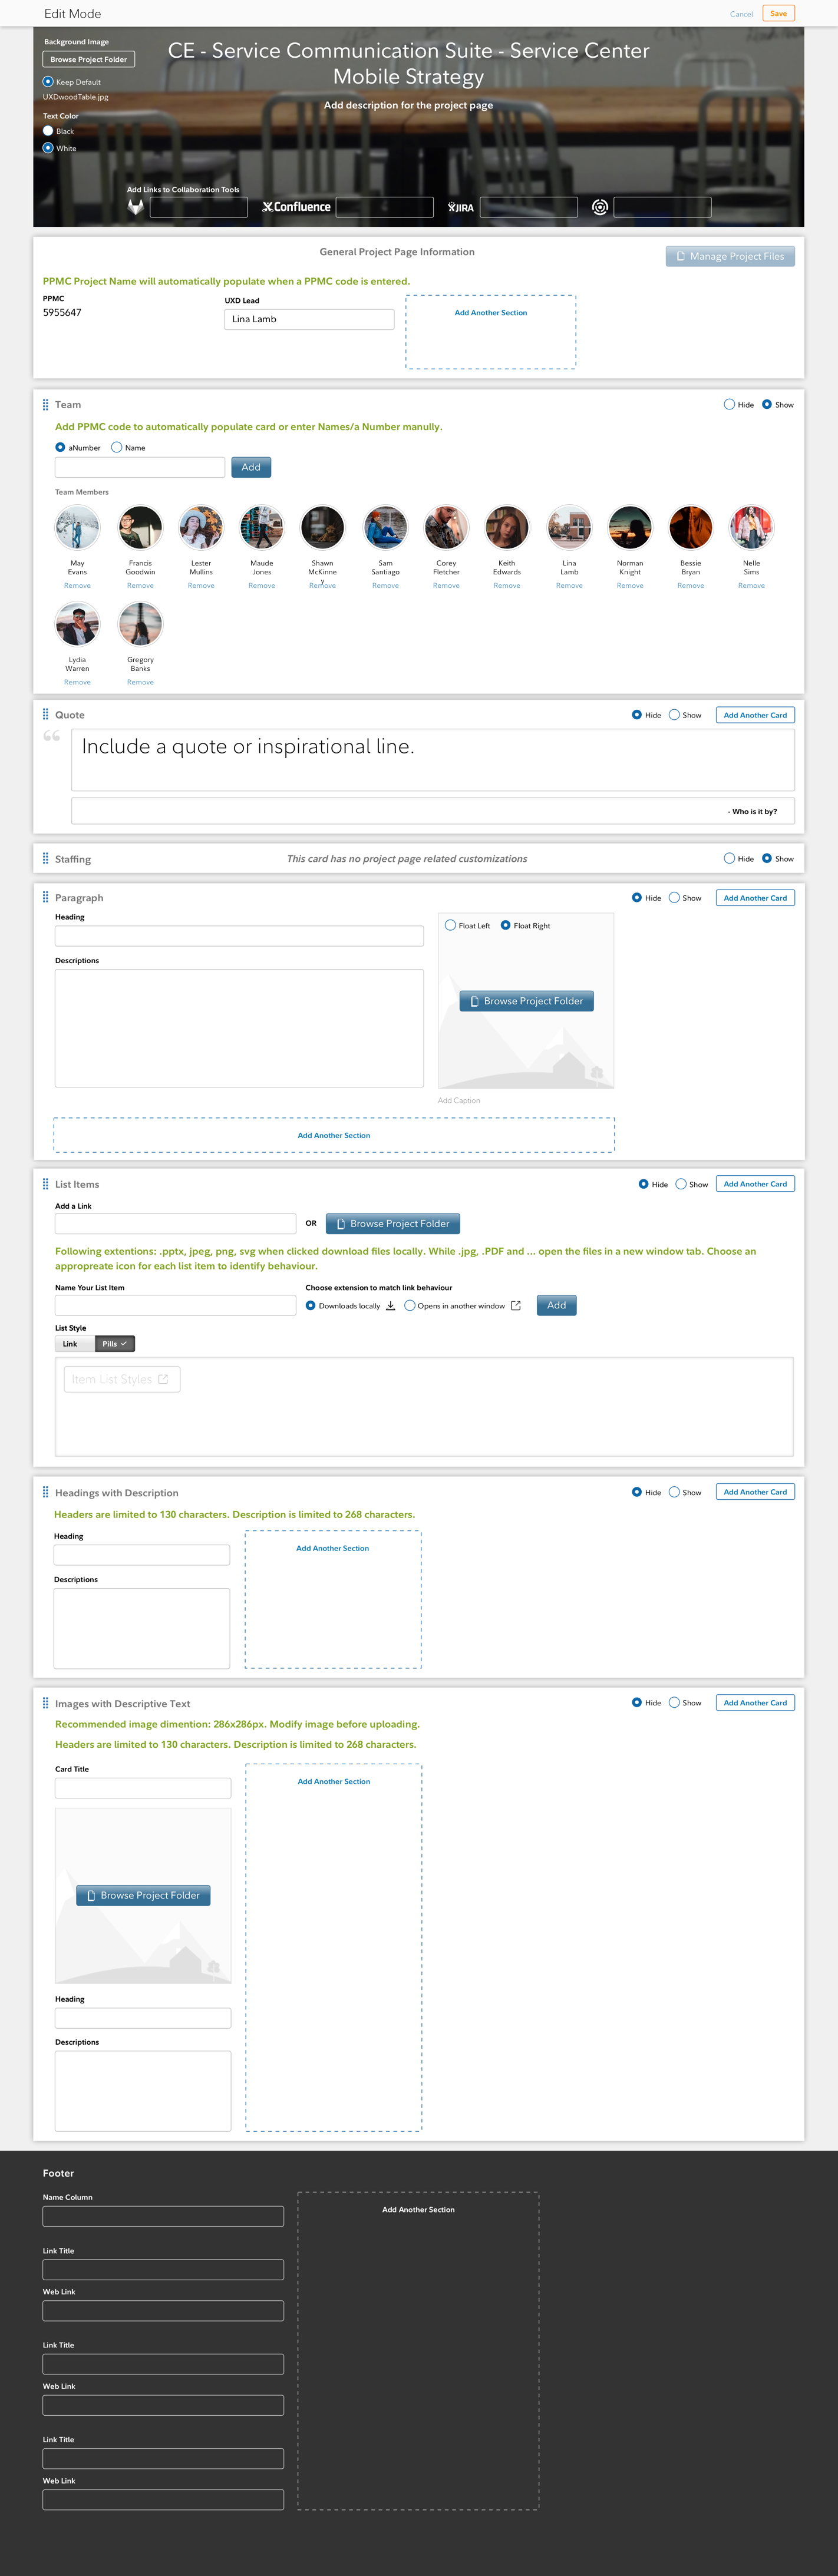This screenshot has height=2576, width=838.
Task: Set List Items card to Show
Action: [x=681, y=1184]
